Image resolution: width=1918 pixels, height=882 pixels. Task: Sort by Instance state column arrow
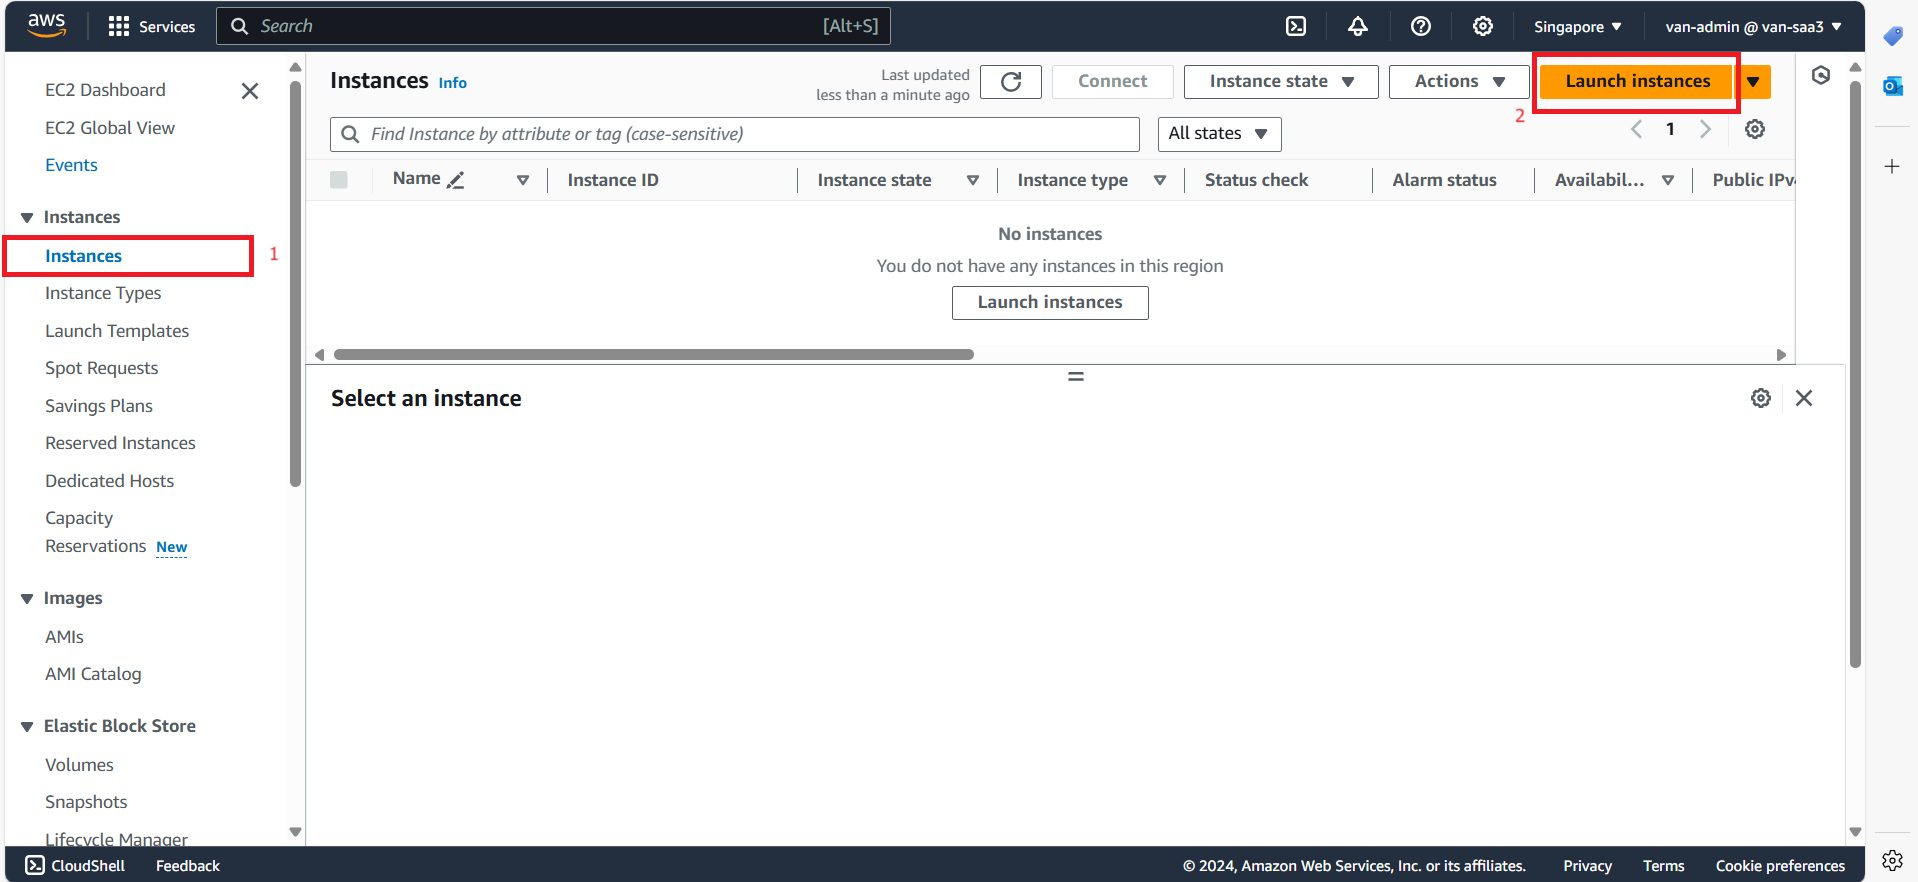coord(973,180)
